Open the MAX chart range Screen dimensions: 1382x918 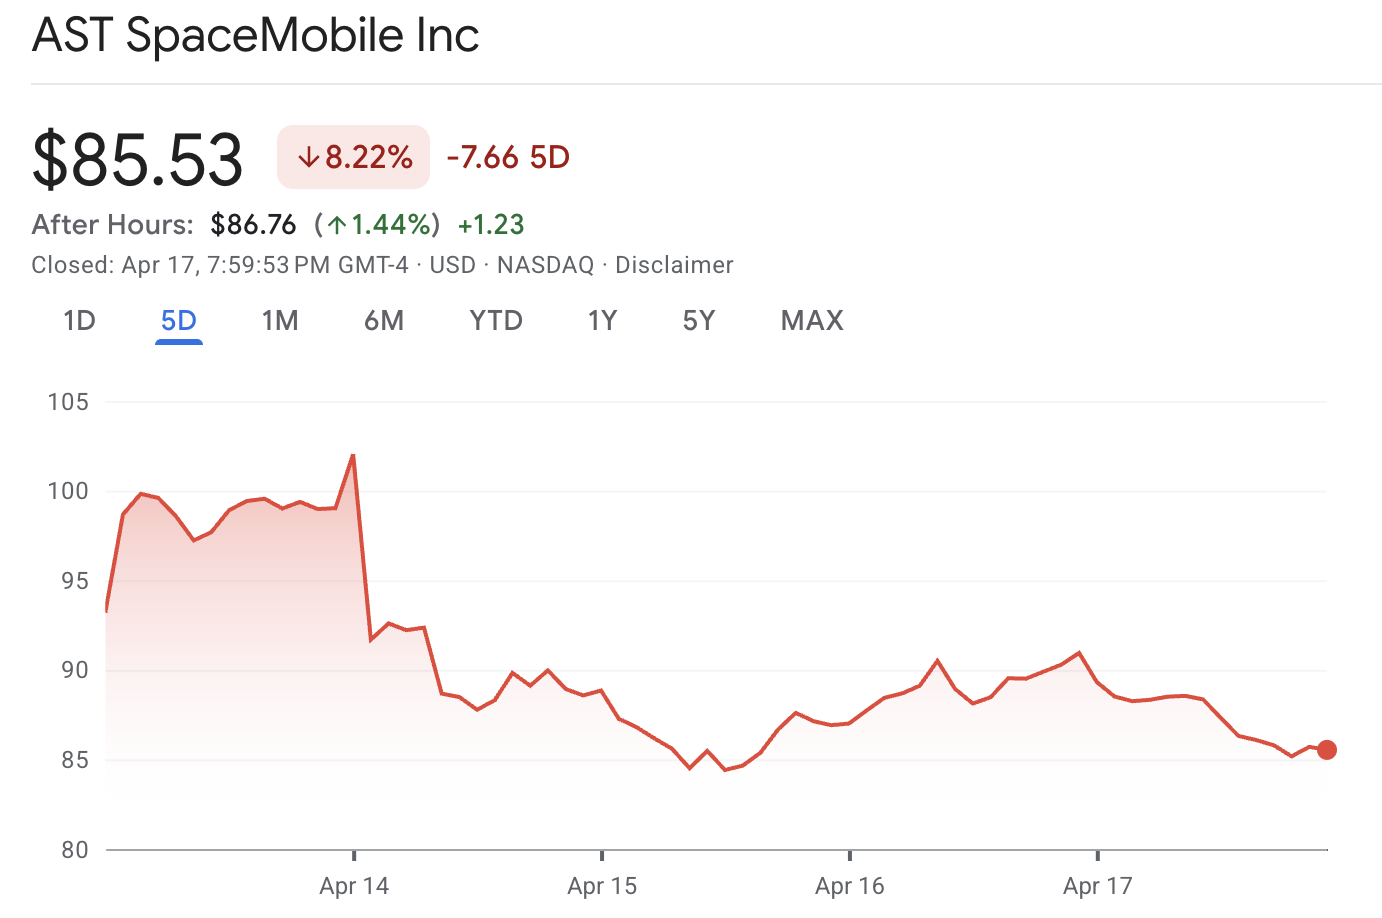coord(812,321)
